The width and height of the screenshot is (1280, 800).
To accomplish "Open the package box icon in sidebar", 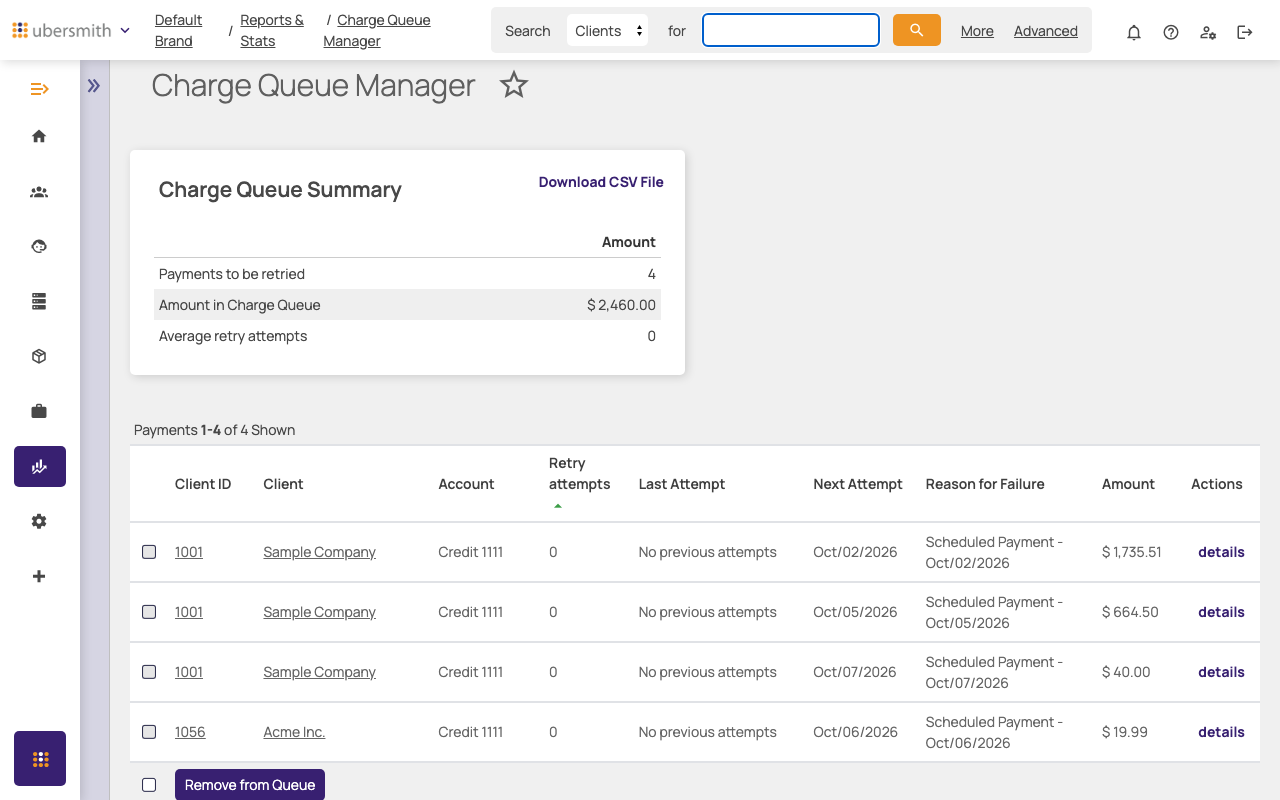I will (39, 356).
